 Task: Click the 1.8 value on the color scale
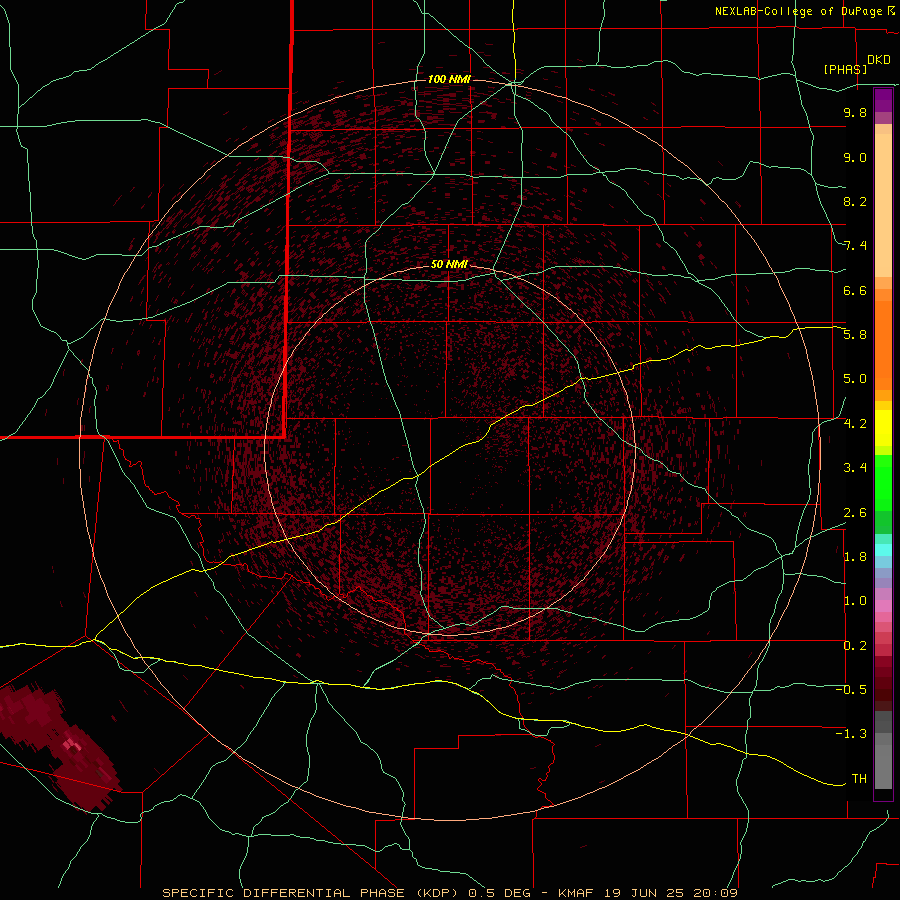pyautogui.click(x=855, y=557)
